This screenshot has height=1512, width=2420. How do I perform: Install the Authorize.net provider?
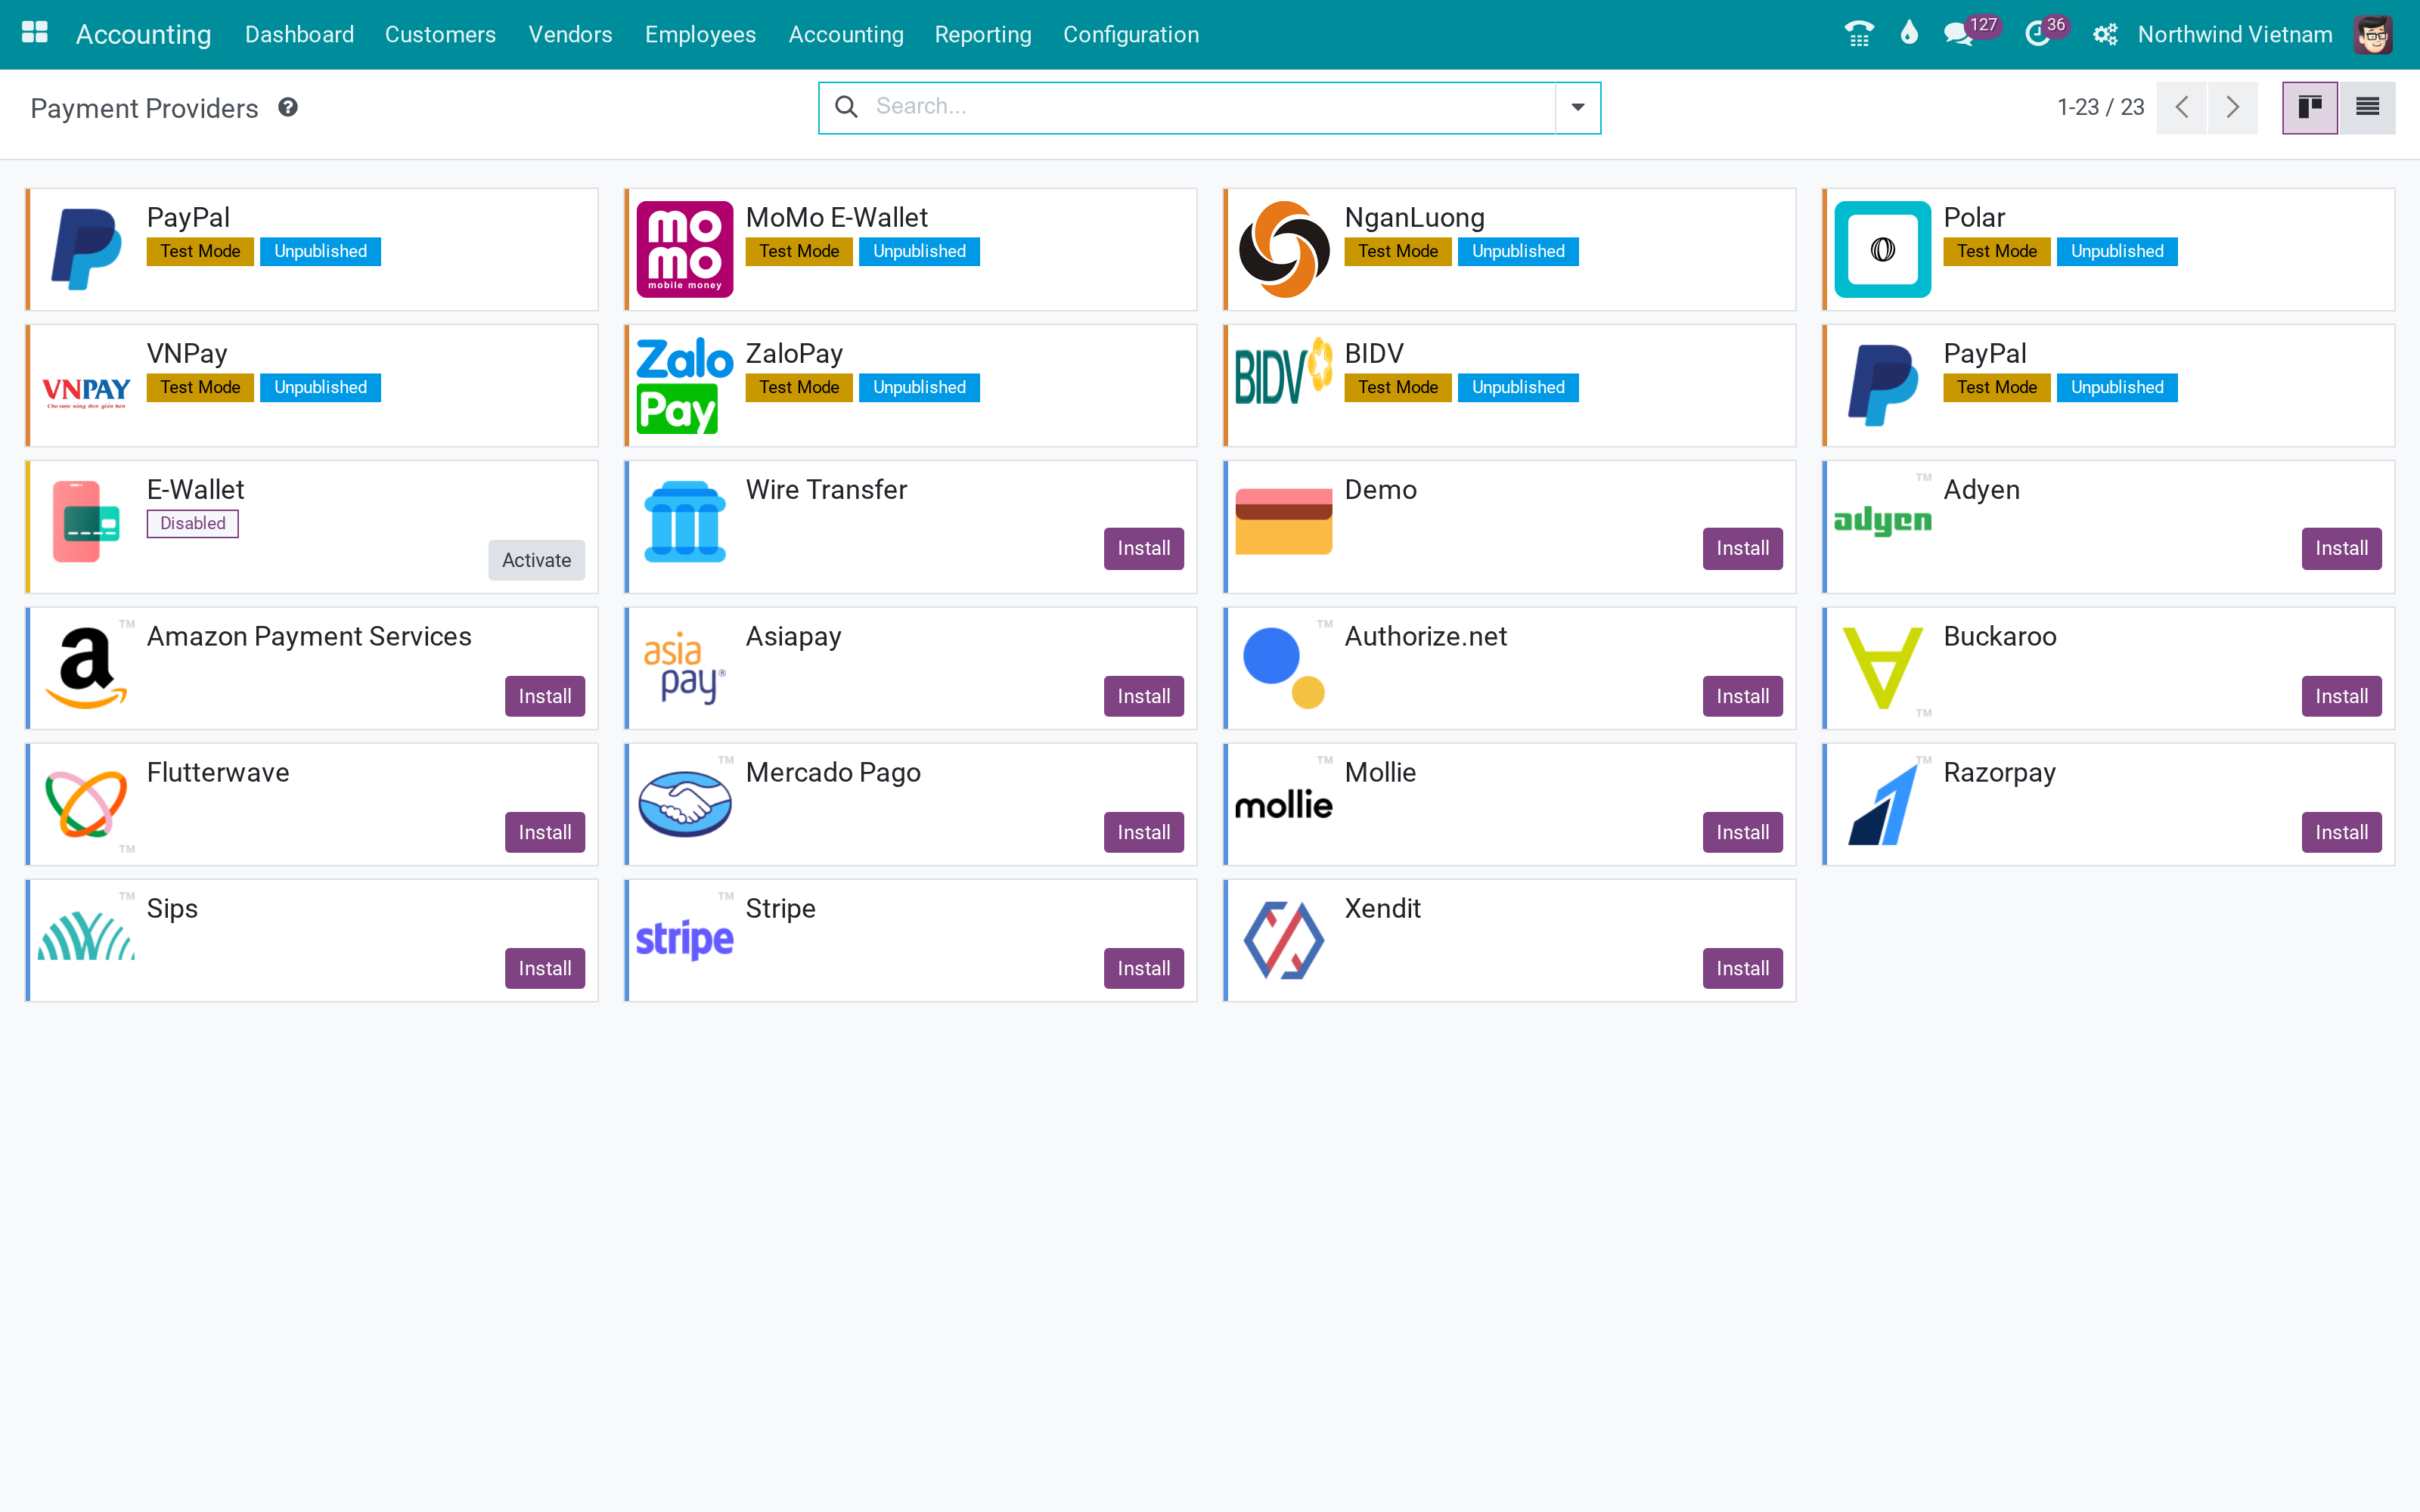click(1743, 696)
